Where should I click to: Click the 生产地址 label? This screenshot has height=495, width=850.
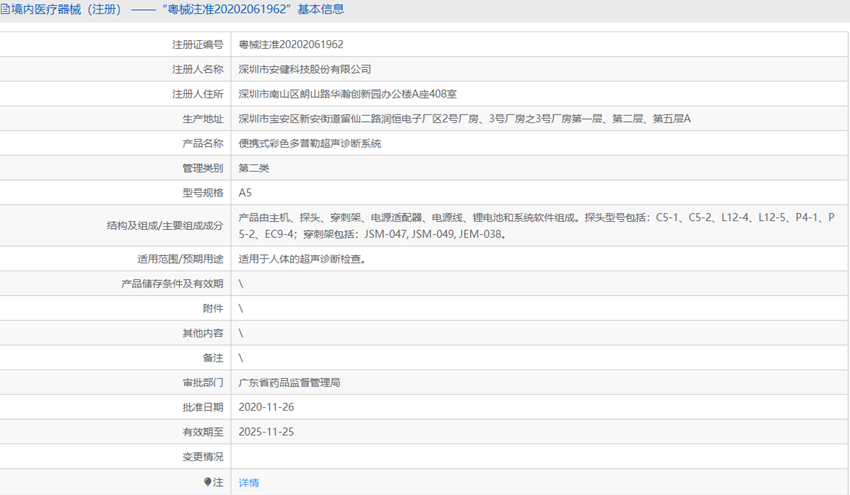[203, 119]
